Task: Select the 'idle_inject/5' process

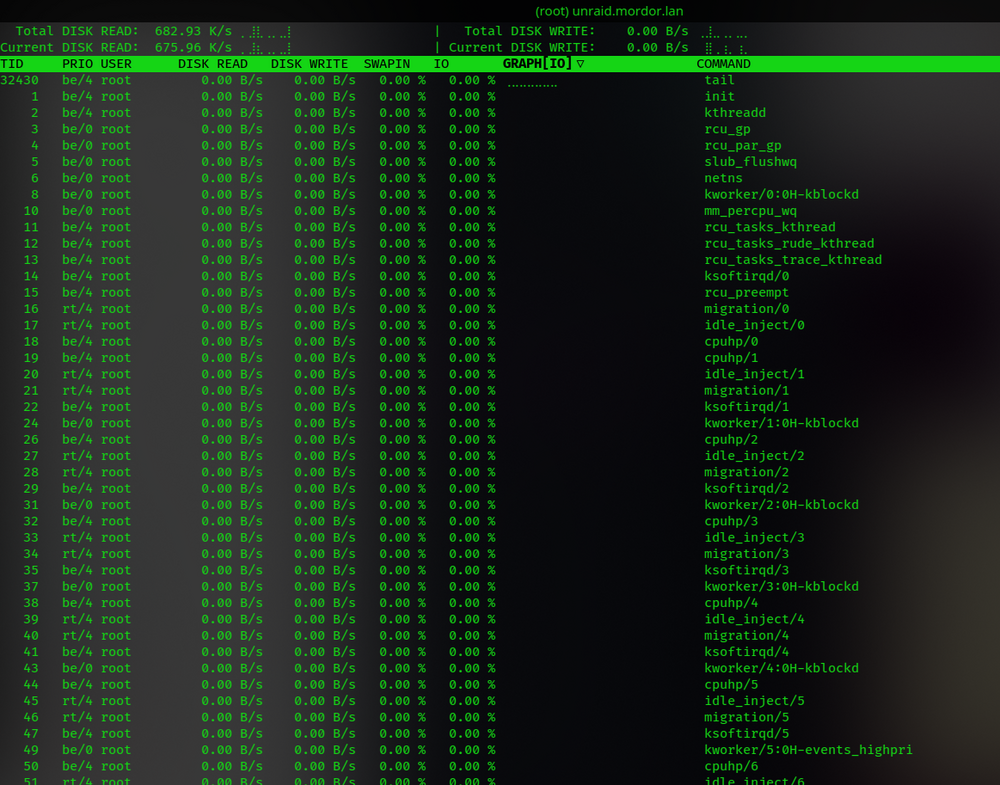Action: click(754, 701)
